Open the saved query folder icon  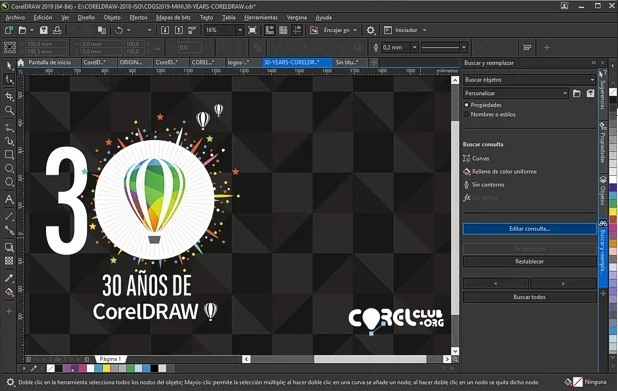click(x=577, y=93)
